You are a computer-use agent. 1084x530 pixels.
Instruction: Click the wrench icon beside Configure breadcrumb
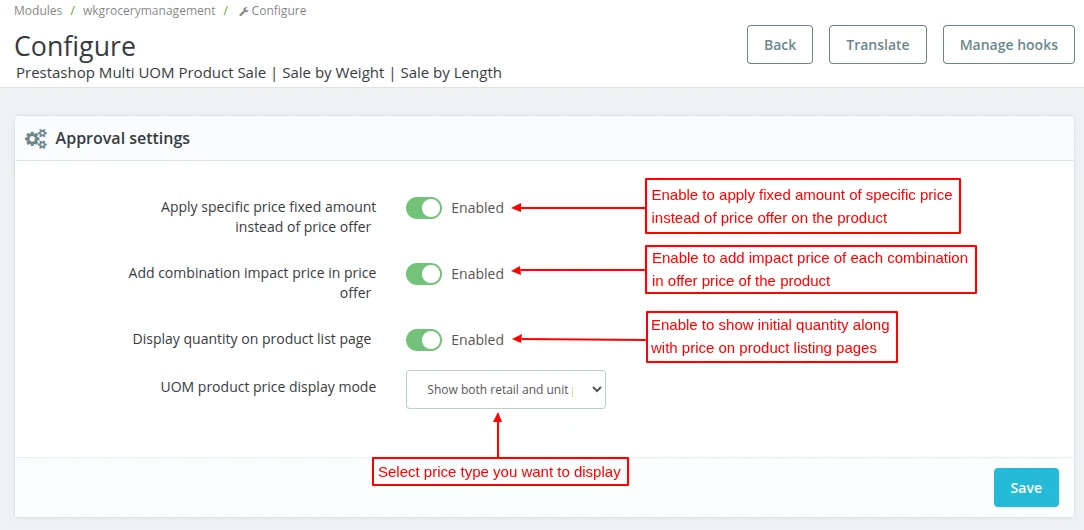click(243, 11)
